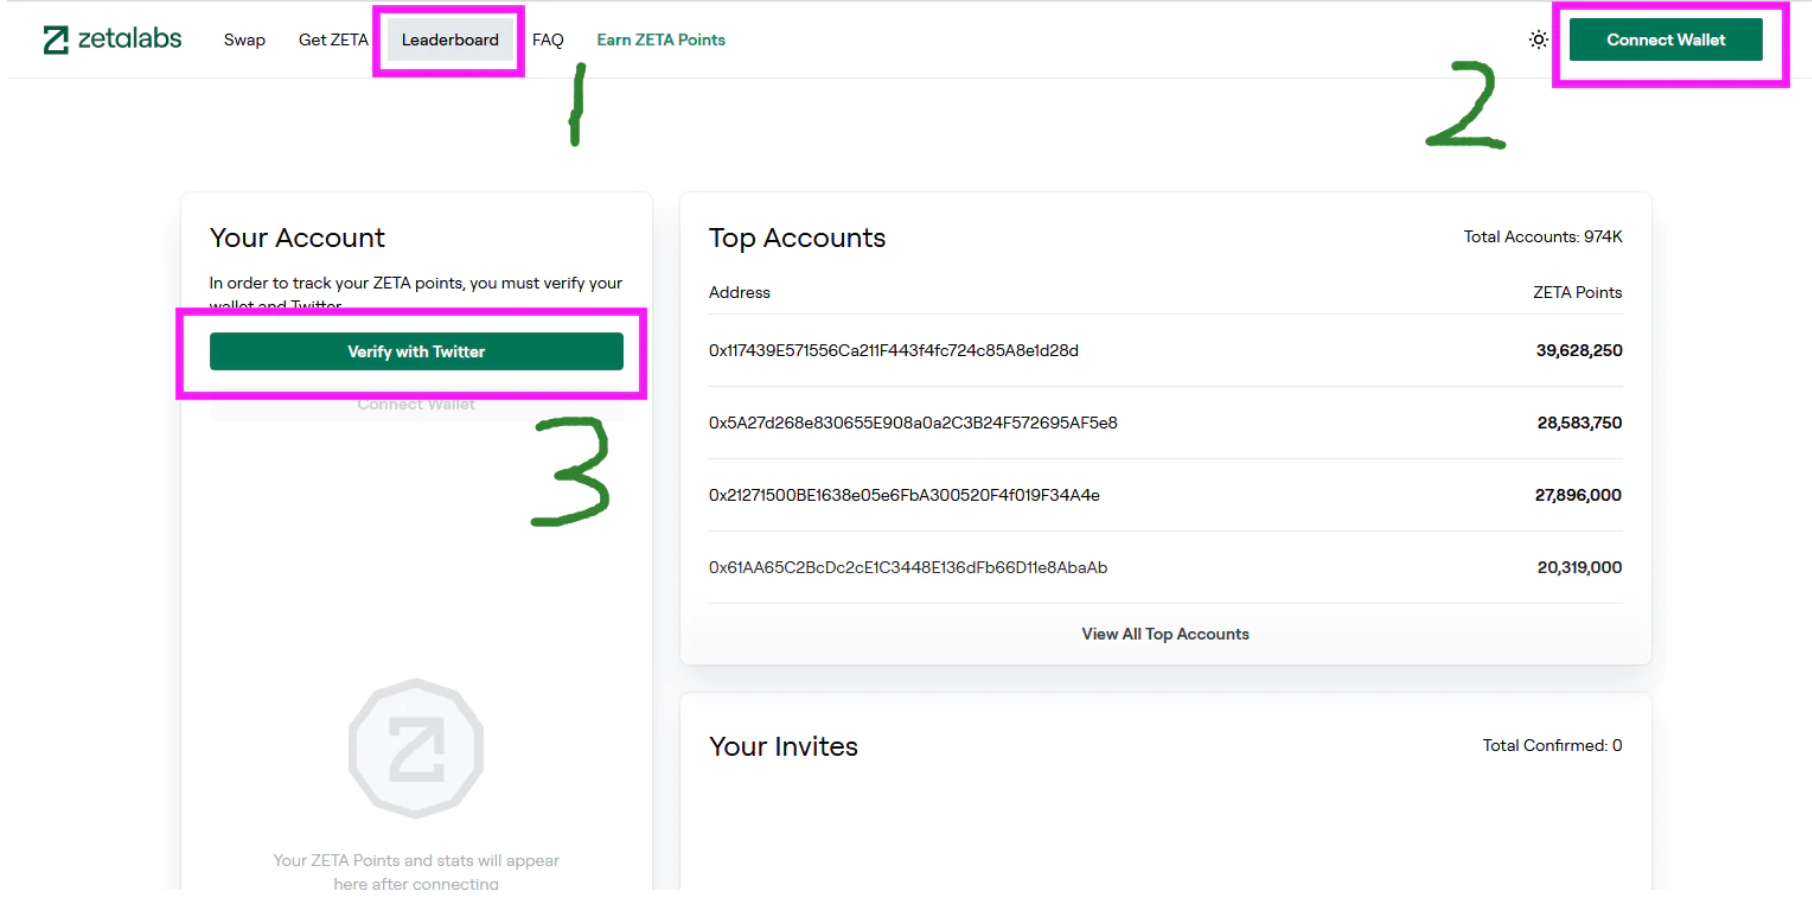The height and width of the screenshot is (897, 1812).
Task: Select address 0x21271500BE1638e05e6FbA300520F4f019F34A4e
Action: (x=904, y=495)
